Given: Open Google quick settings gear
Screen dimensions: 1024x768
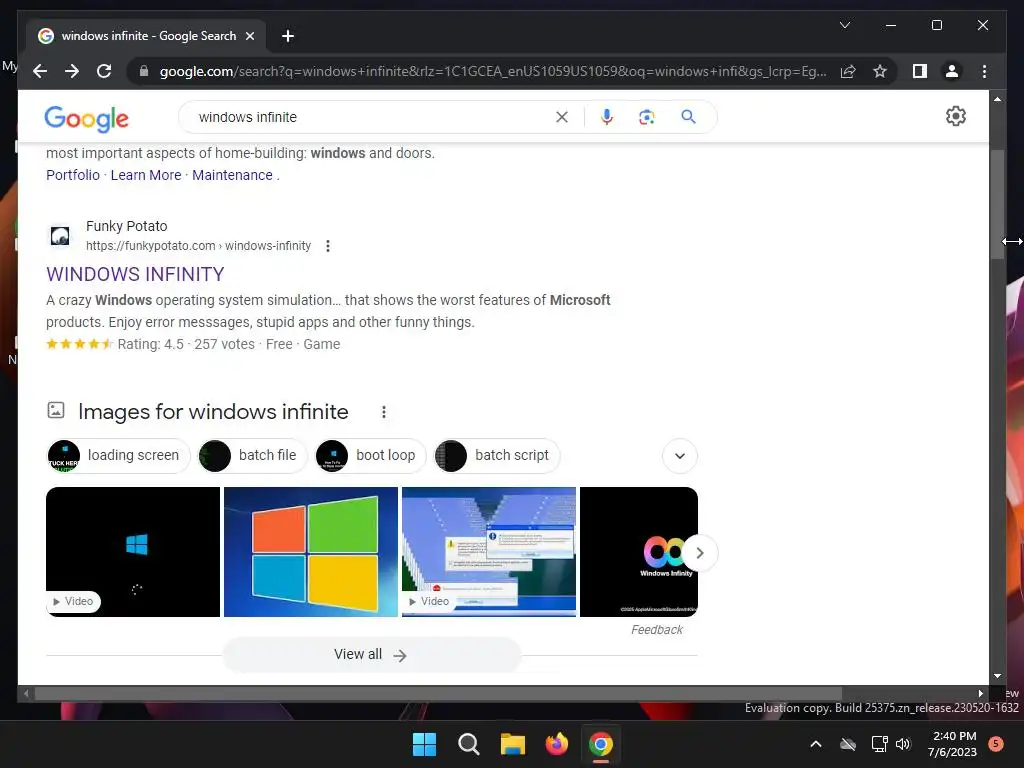Looking at the screenshot, I should (955, 116).
